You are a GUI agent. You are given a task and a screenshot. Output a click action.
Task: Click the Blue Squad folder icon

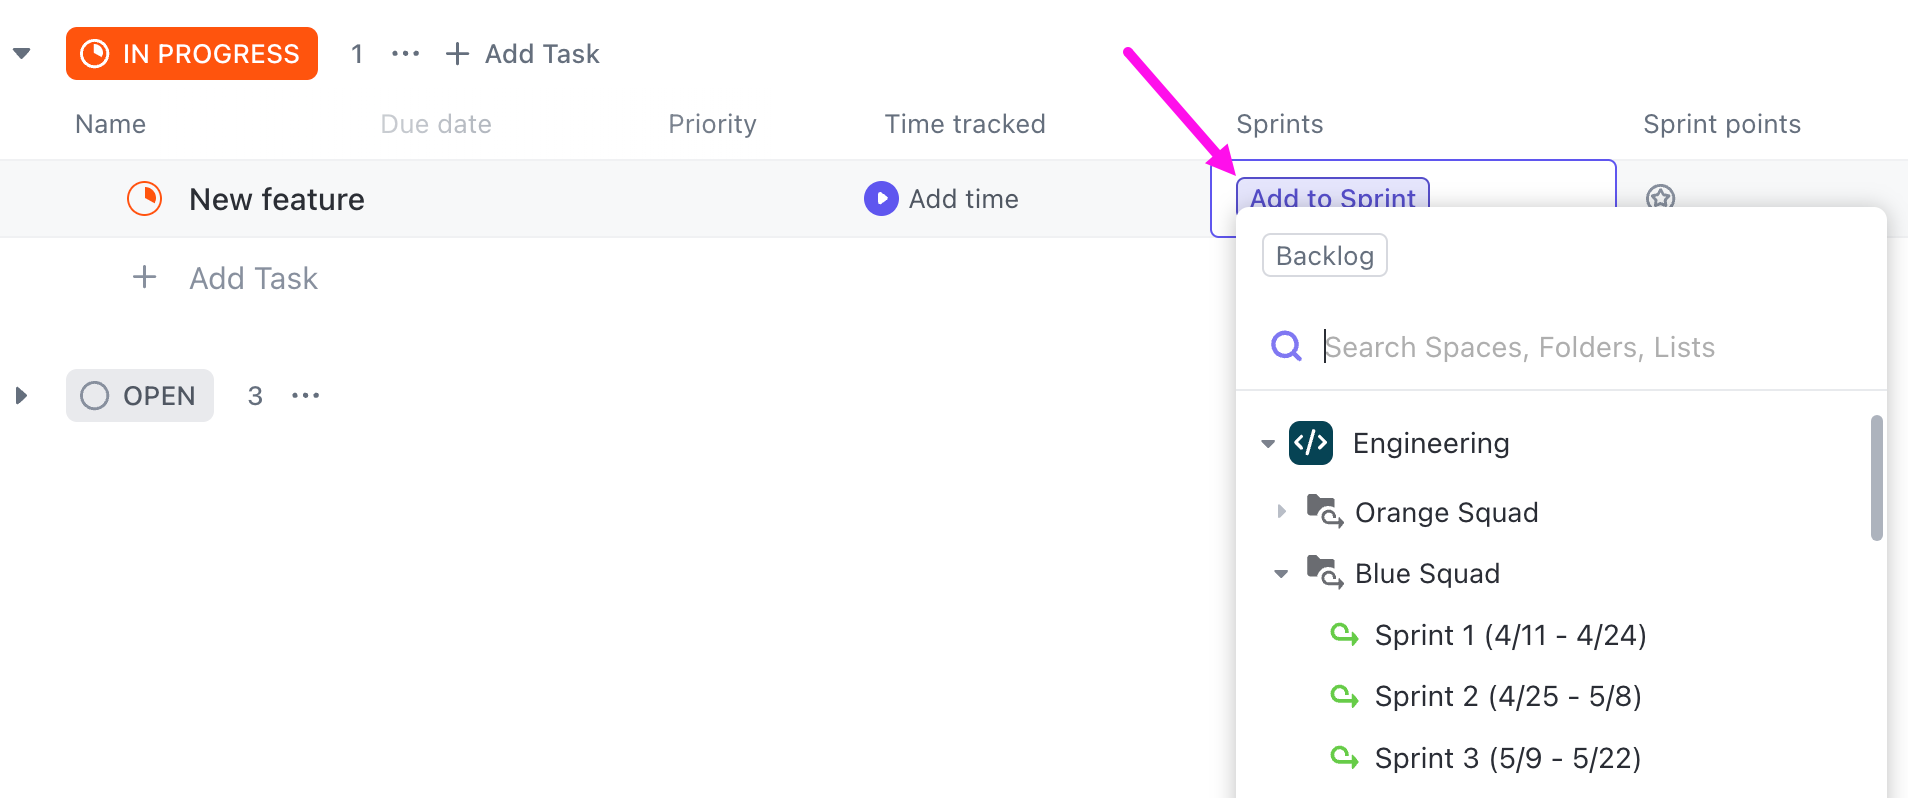1325,572
